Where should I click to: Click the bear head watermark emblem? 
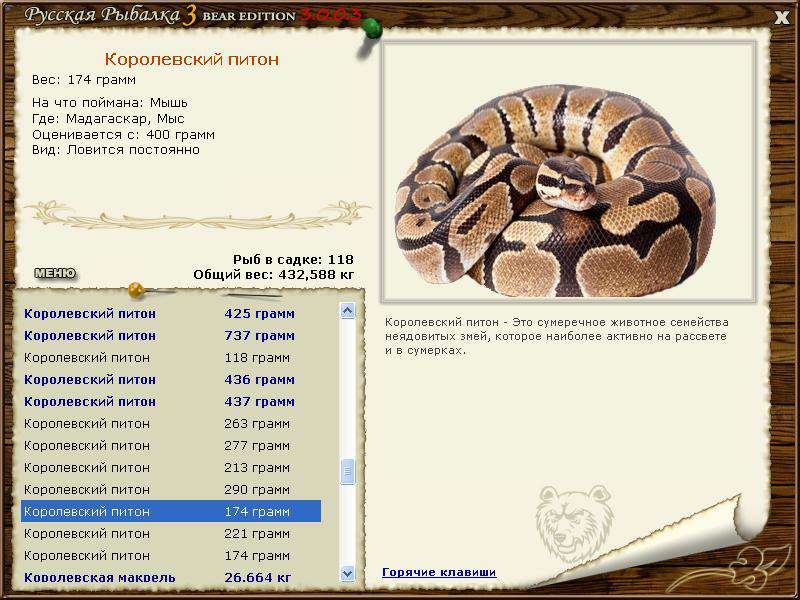point(573,524)
